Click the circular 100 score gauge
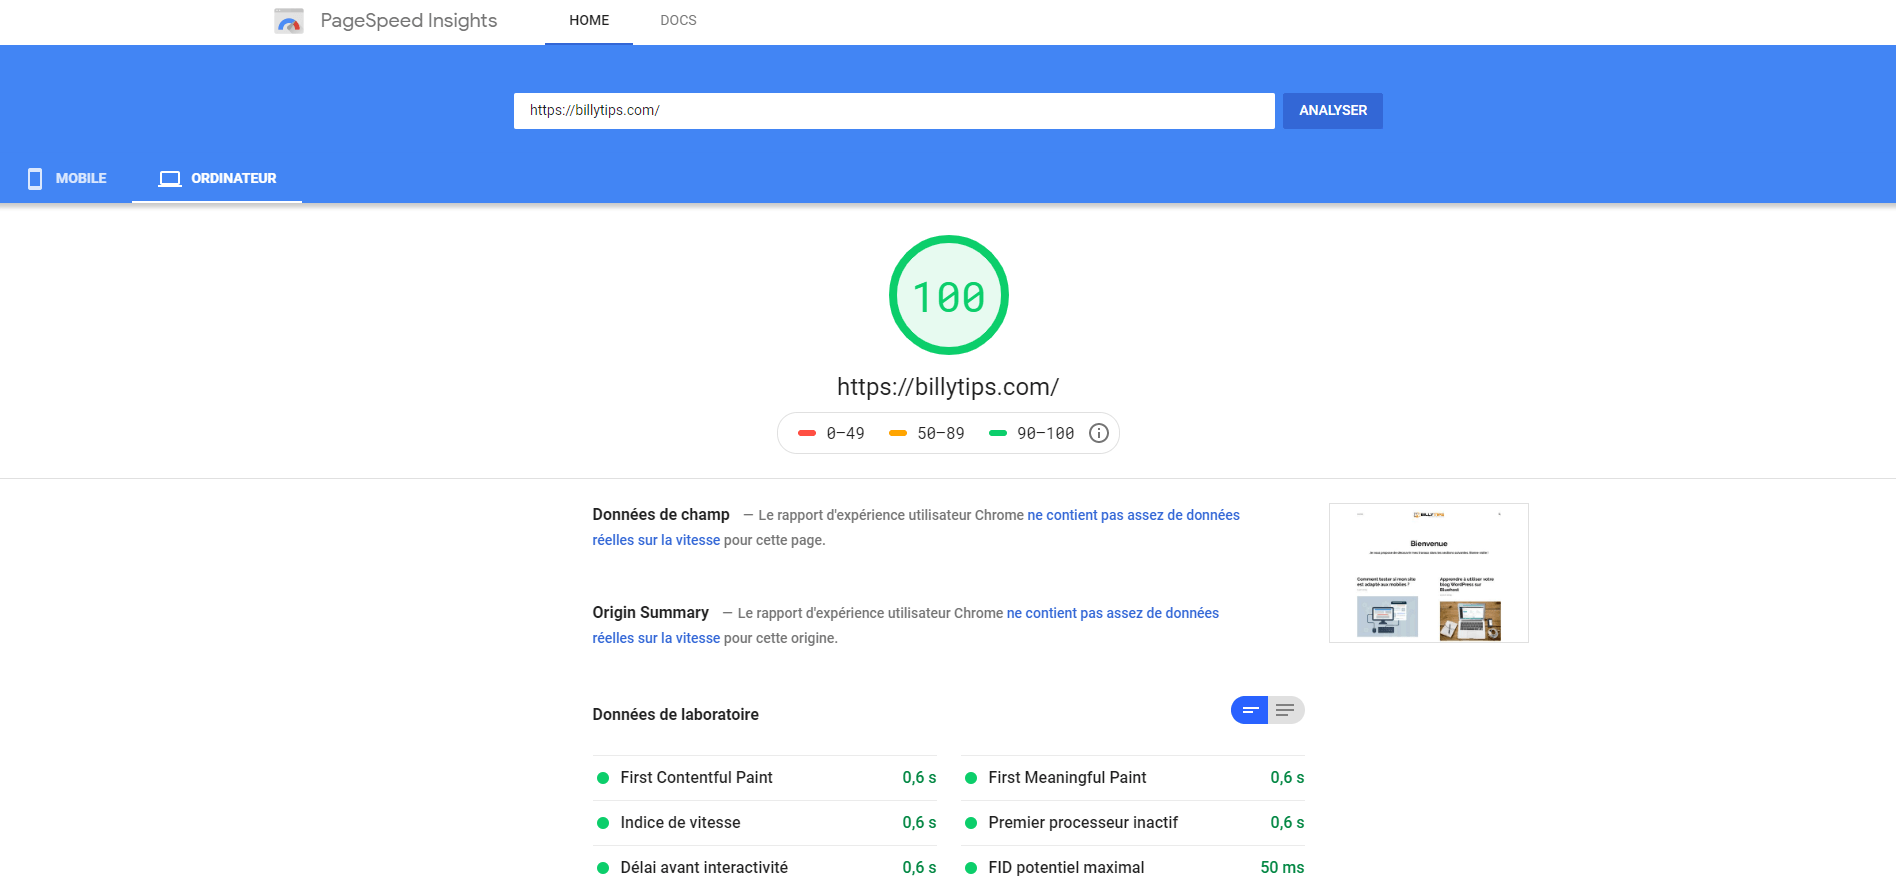This screenshot has width=1896, height=885. click(948, 295)
